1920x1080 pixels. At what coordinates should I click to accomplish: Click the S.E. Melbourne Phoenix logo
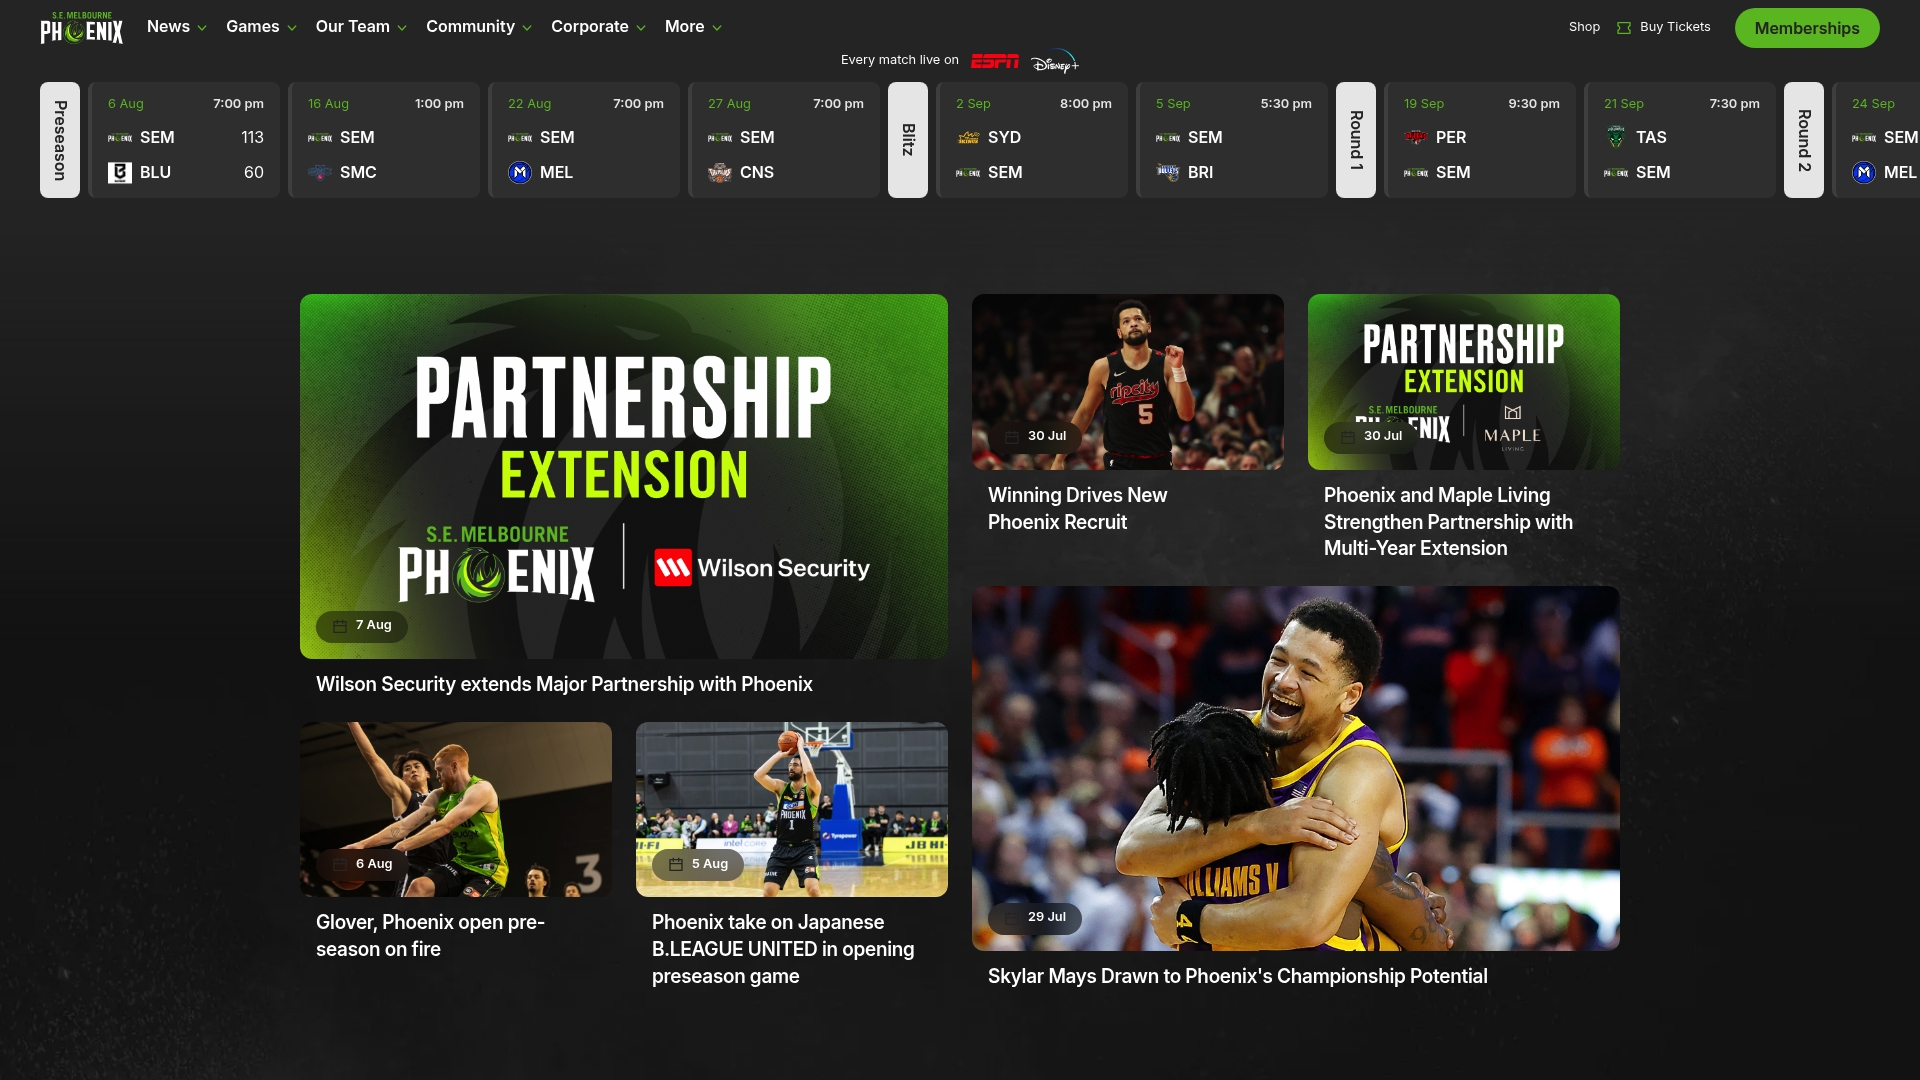[82, 28]
